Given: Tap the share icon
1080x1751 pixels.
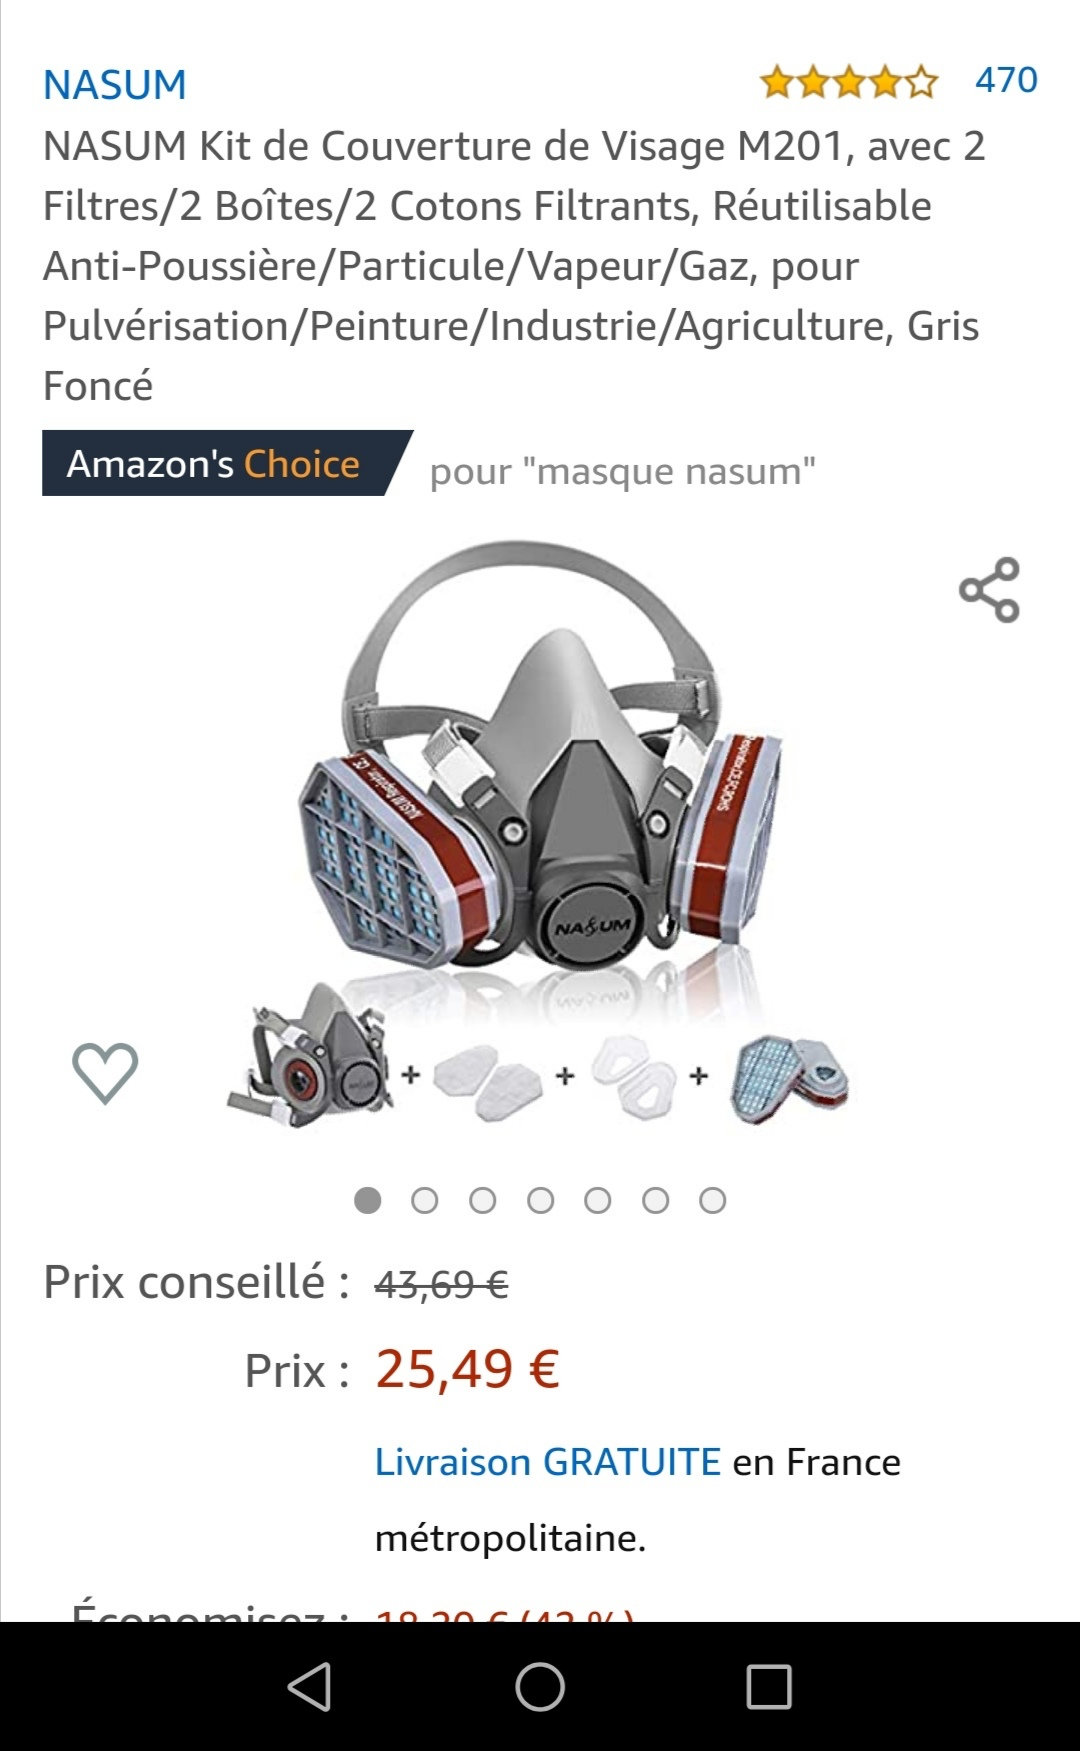Looking at the screenshot, I should coord(989,590).
